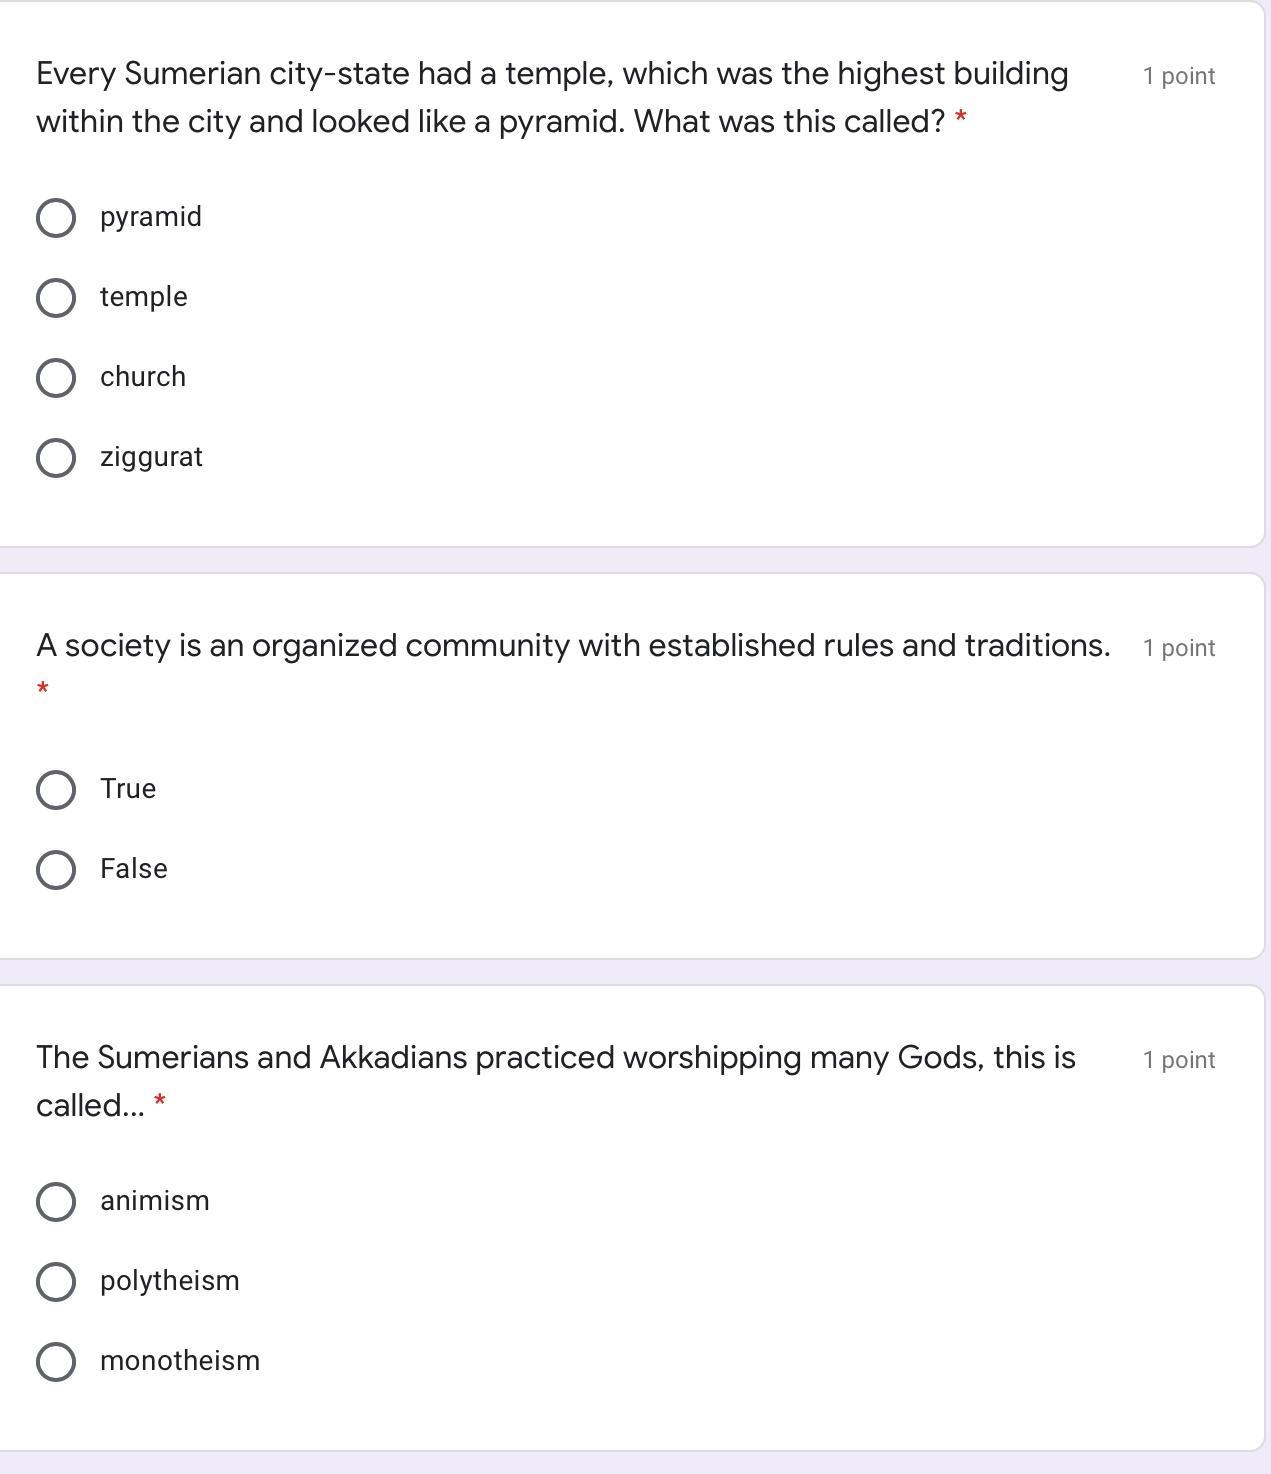Choose the church radio option
The image size is (1271, 1474).
(x=56, y=378)
